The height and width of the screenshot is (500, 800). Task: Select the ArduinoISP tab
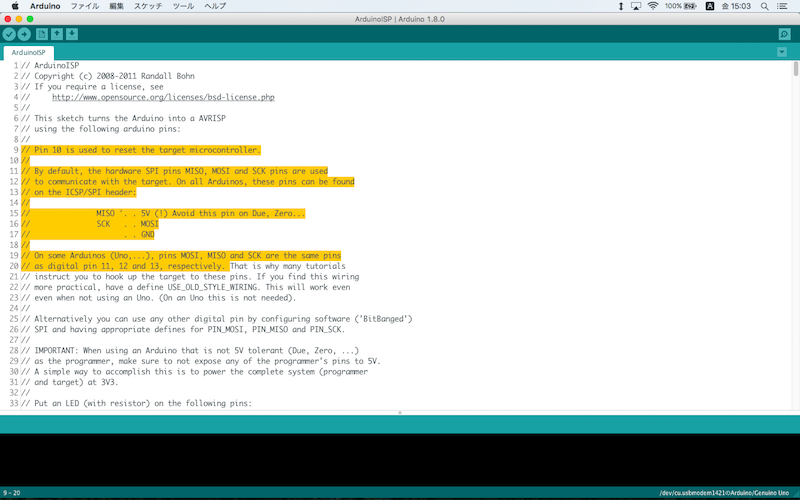coord(28,53)
